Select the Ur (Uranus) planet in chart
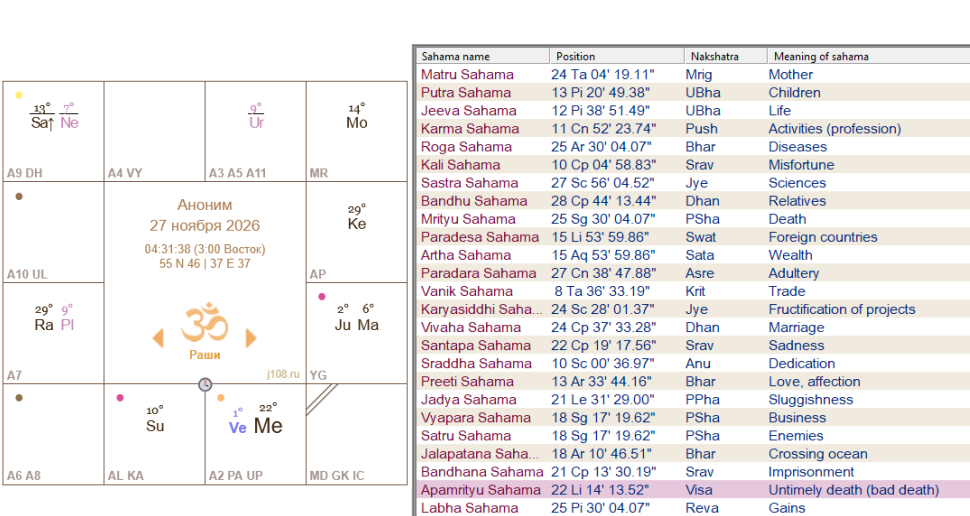The height and width of the screenshot is (516, 970). point(256,123)
